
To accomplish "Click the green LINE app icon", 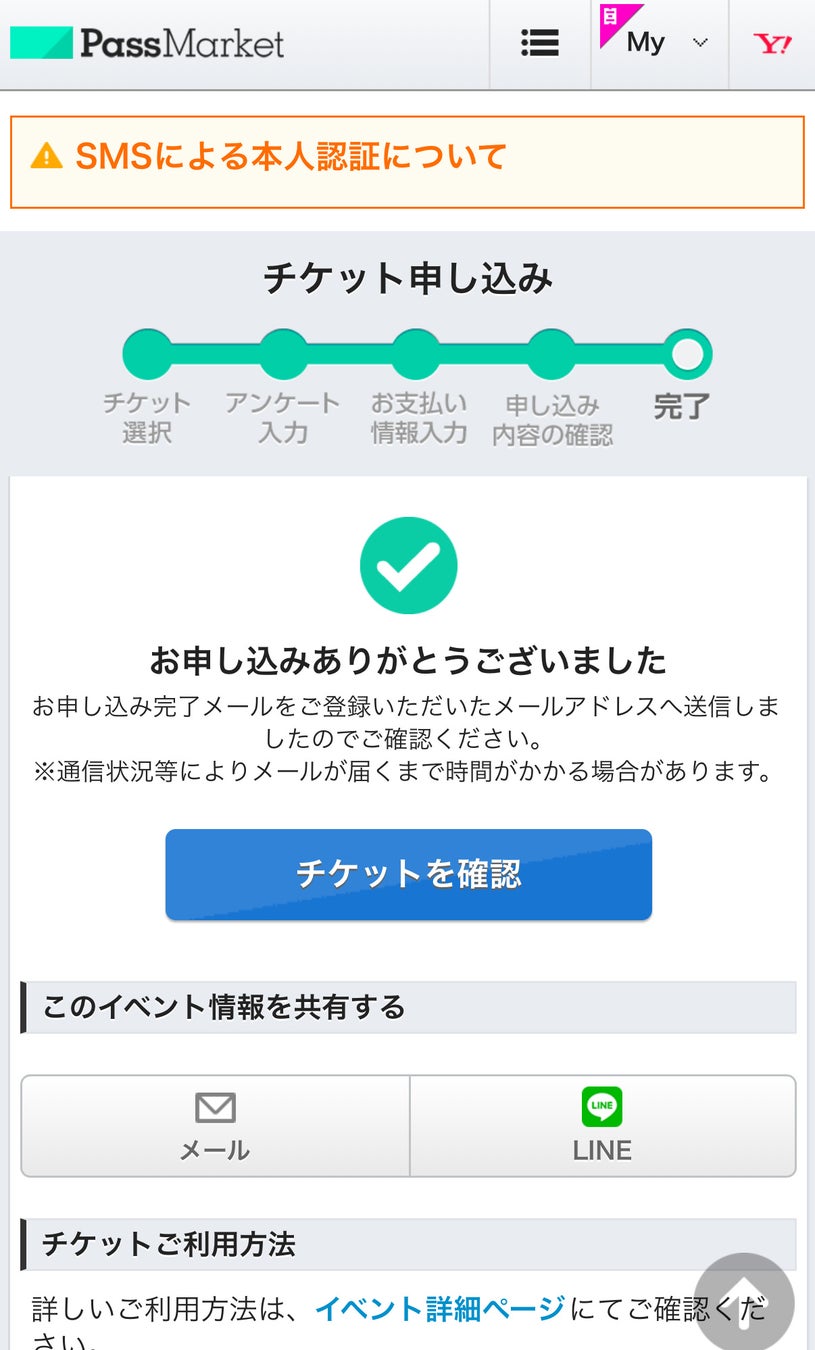I will click(602, 1107).
